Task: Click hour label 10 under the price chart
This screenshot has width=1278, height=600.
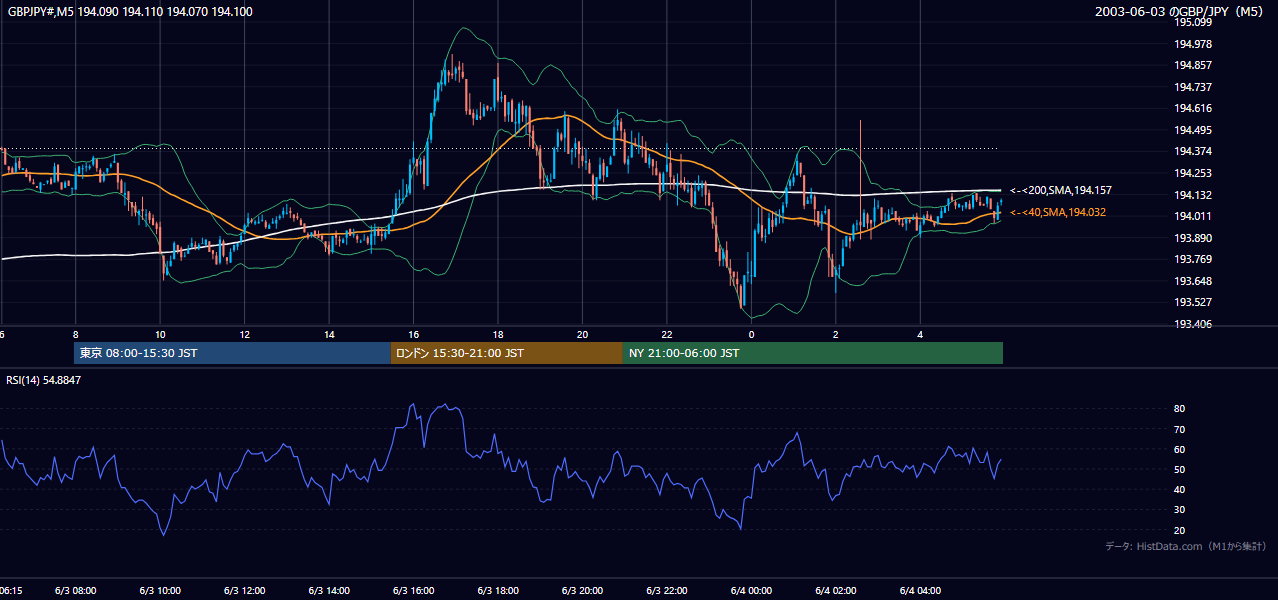Action: (160, 335)
